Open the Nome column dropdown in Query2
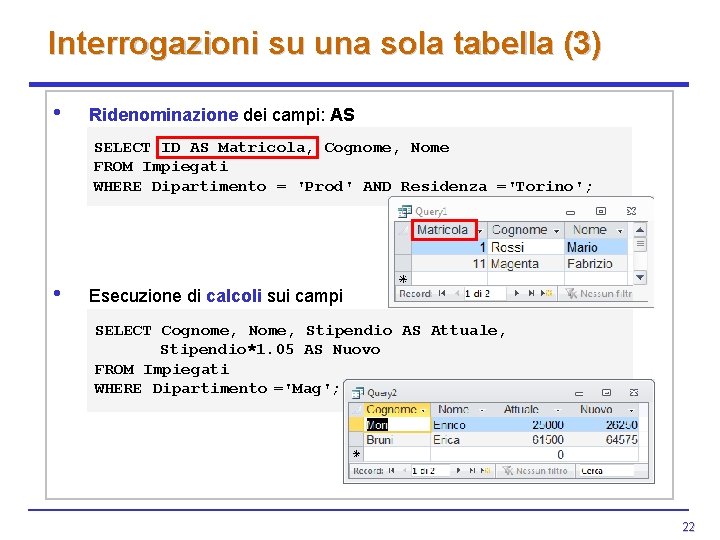The height and width of the screenshot is (540, 720). pyautogui.click(x=482, y=410)
